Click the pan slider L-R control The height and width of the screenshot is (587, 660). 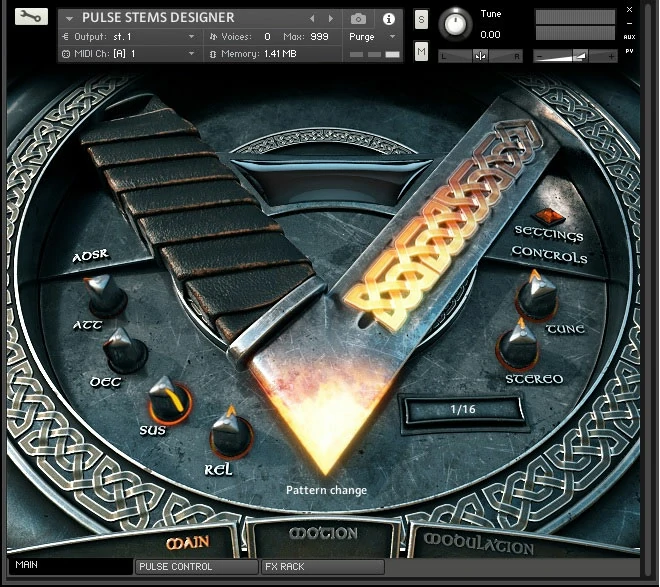[480, 56]
